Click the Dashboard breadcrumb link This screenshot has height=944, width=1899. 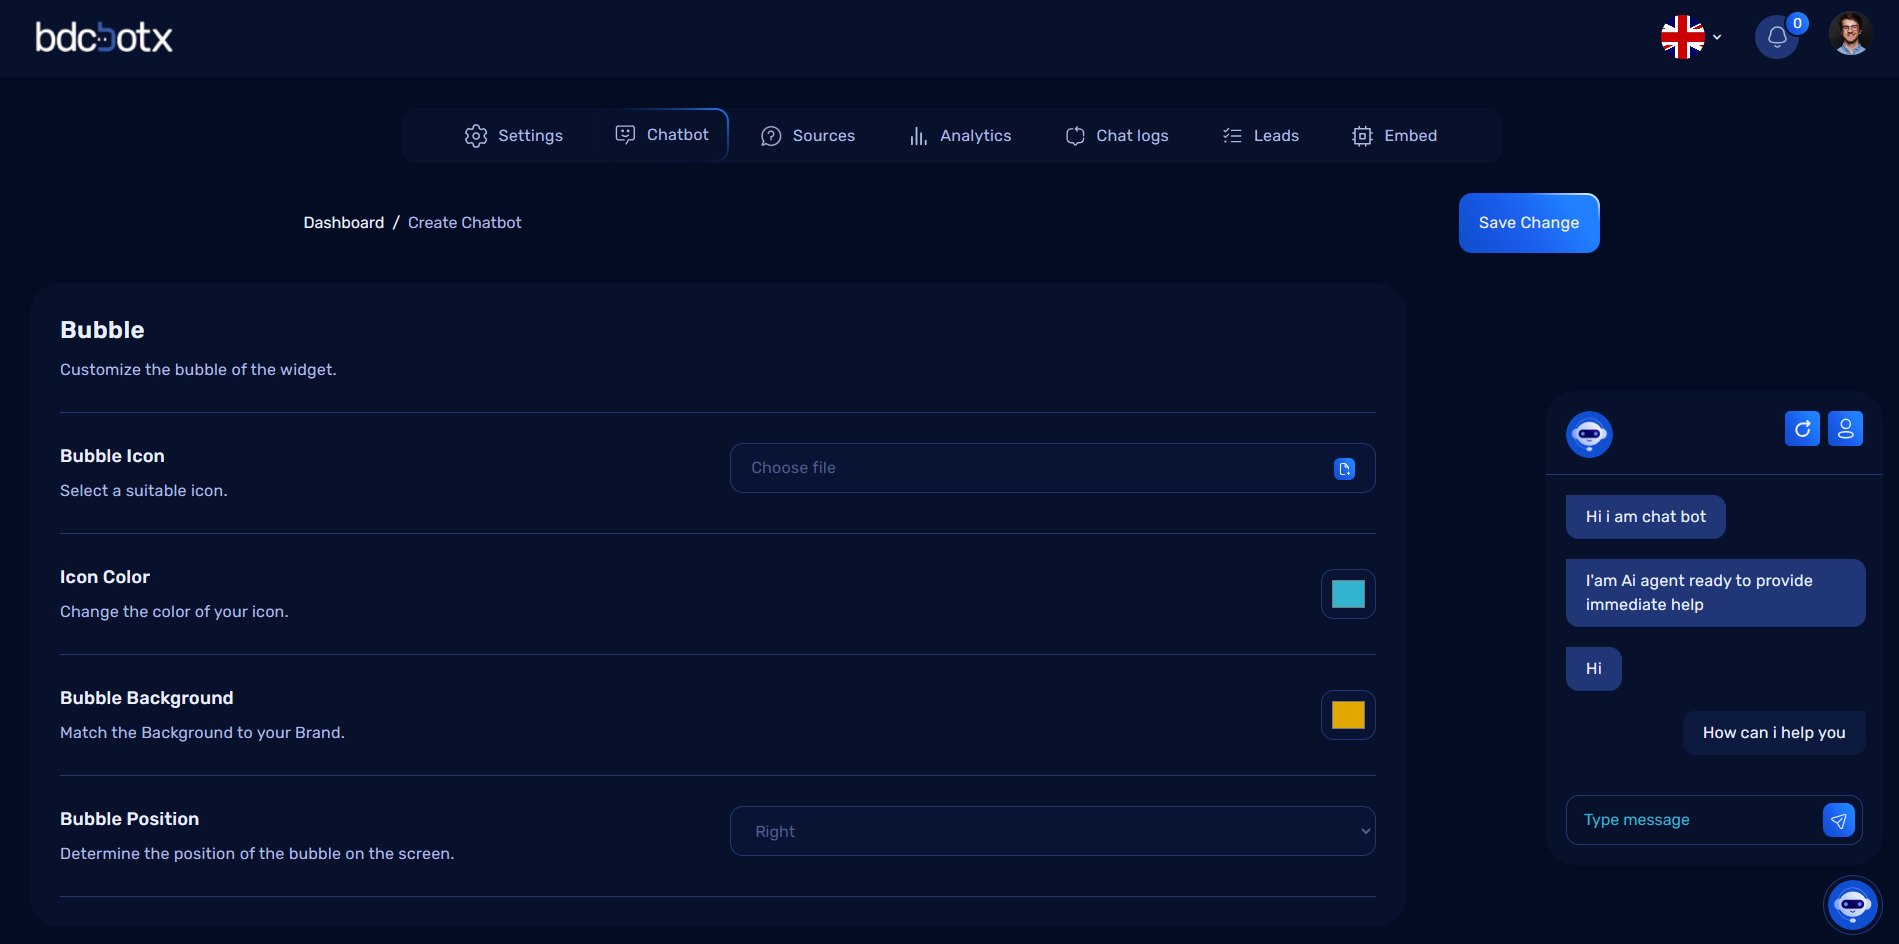[x=343, y=223]
